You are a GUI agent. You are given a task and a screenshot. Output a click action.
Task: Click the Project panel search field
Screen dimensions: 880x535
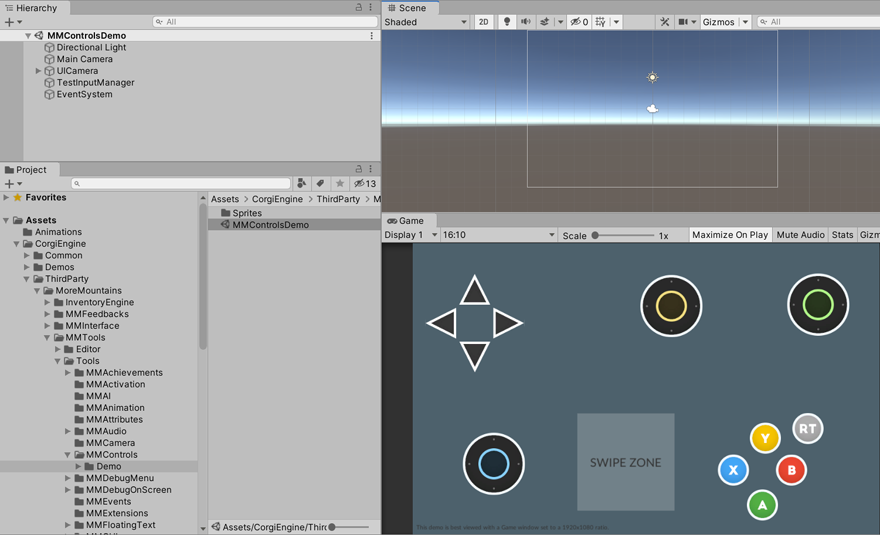(x=180, y=184)
